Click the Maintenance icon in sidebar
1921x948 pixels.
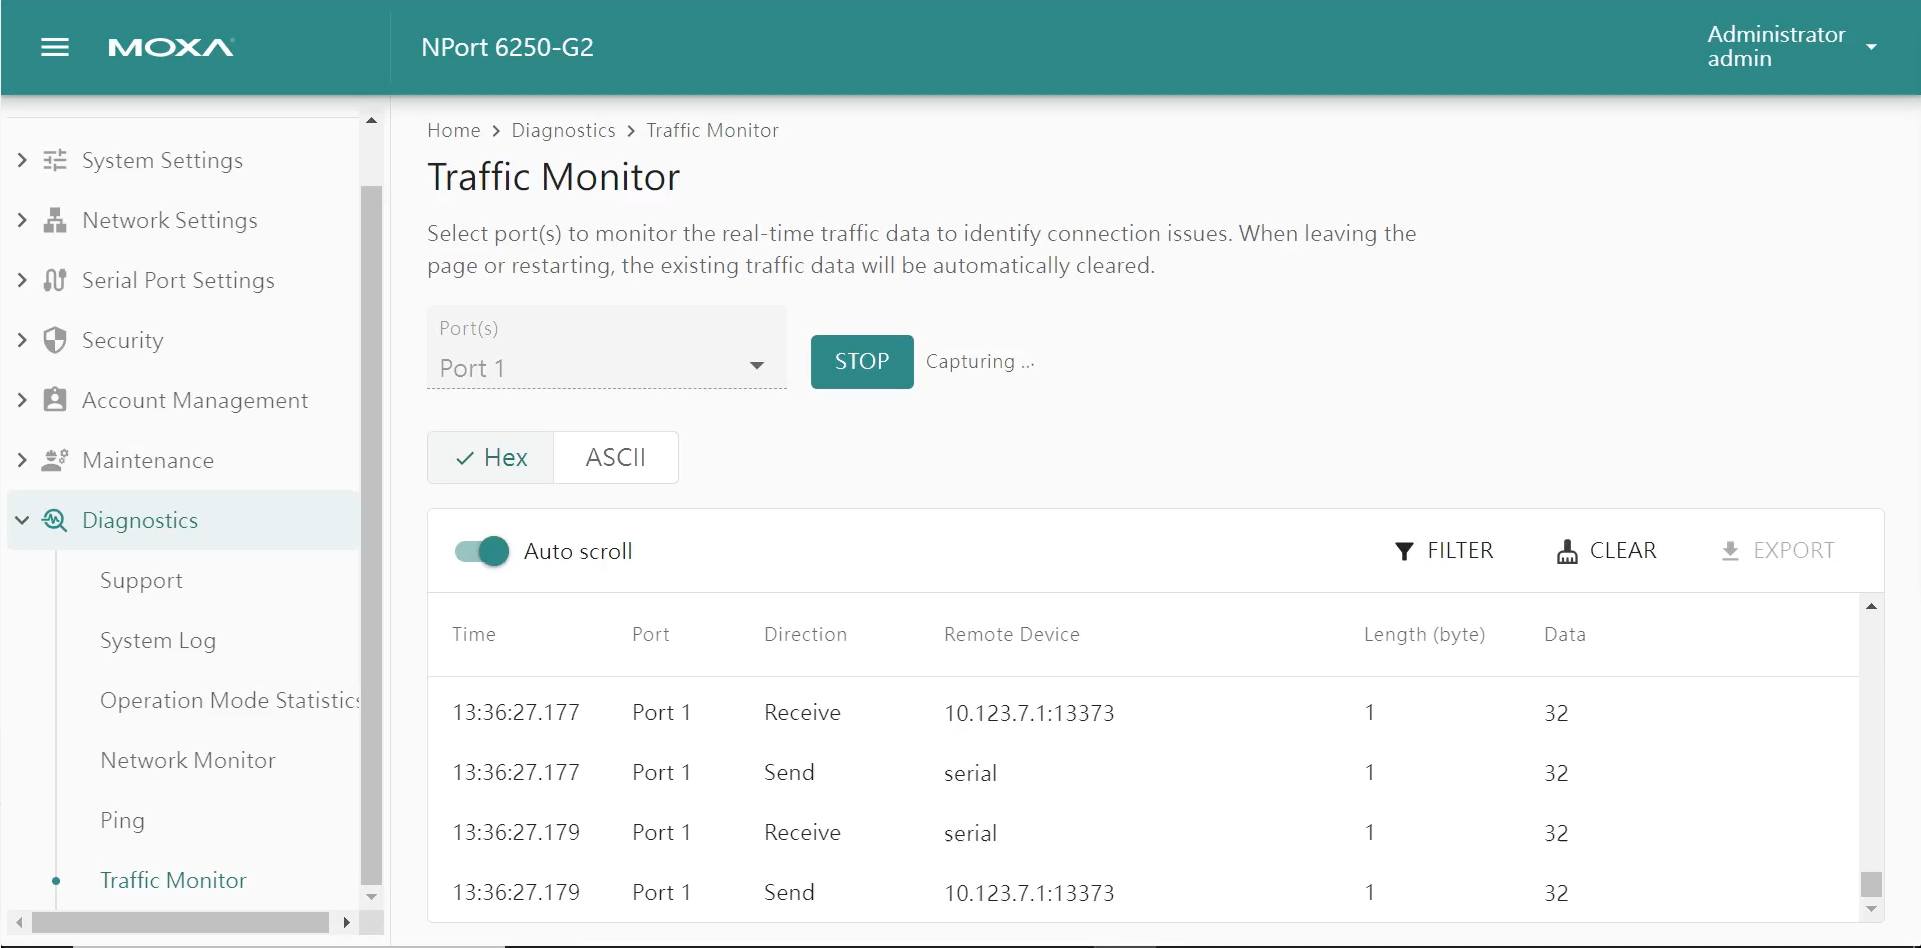pos(55,460)
